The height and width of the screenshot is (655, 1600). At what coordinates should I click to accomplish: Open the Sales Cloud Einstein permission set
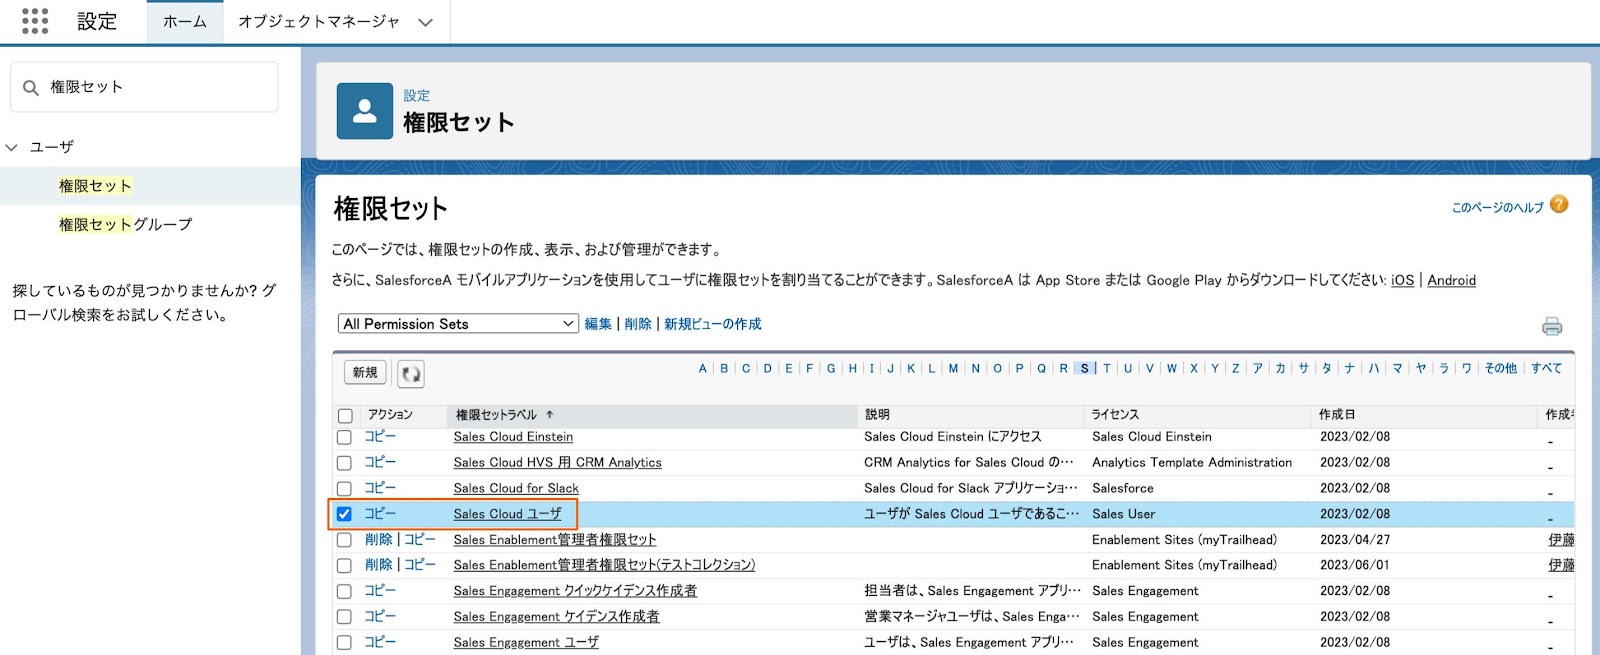point(513,437)
